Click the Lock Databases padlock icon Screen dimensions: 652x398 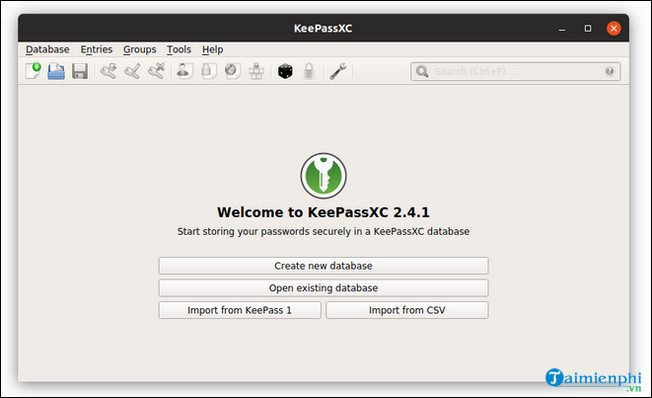click(309, 71)
